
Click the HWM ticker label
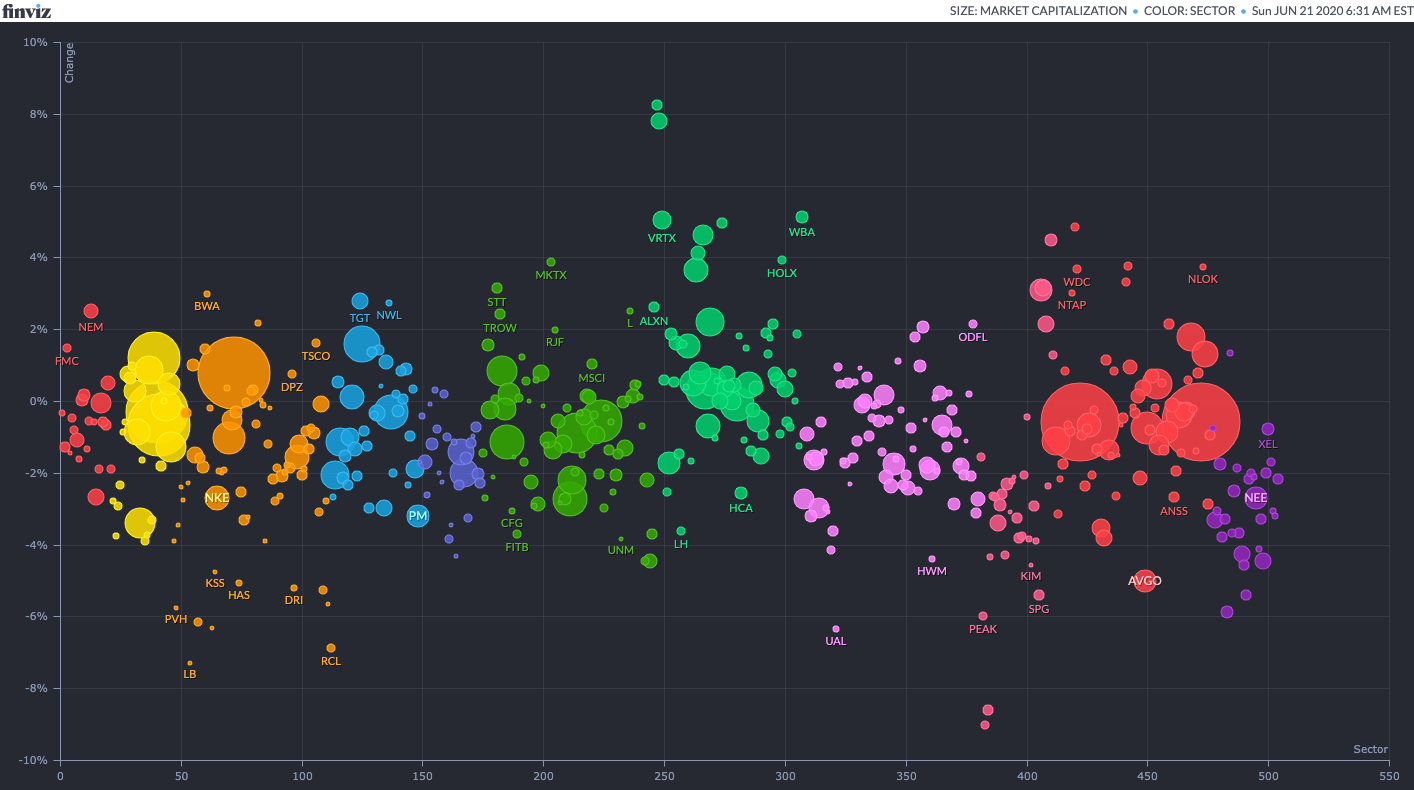[932, 571]
